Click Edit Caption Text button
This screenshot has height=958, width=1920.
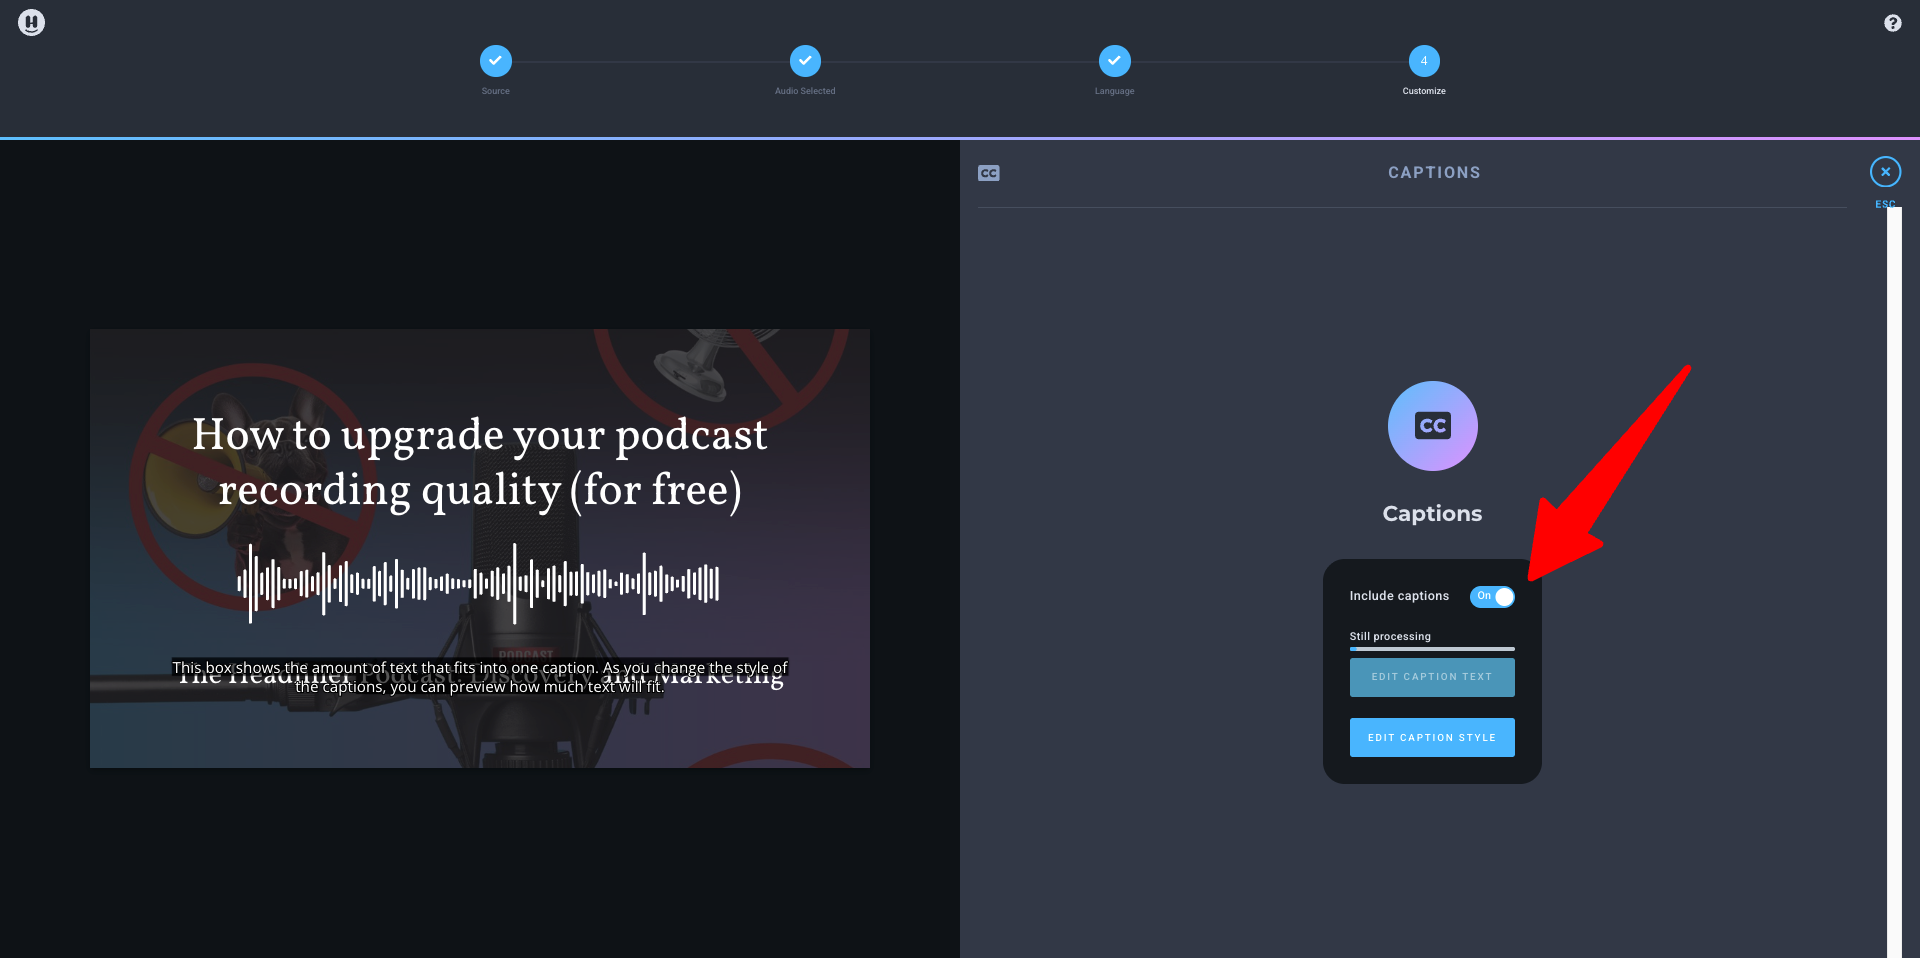pyautogui.click(x=1431, y=677)
